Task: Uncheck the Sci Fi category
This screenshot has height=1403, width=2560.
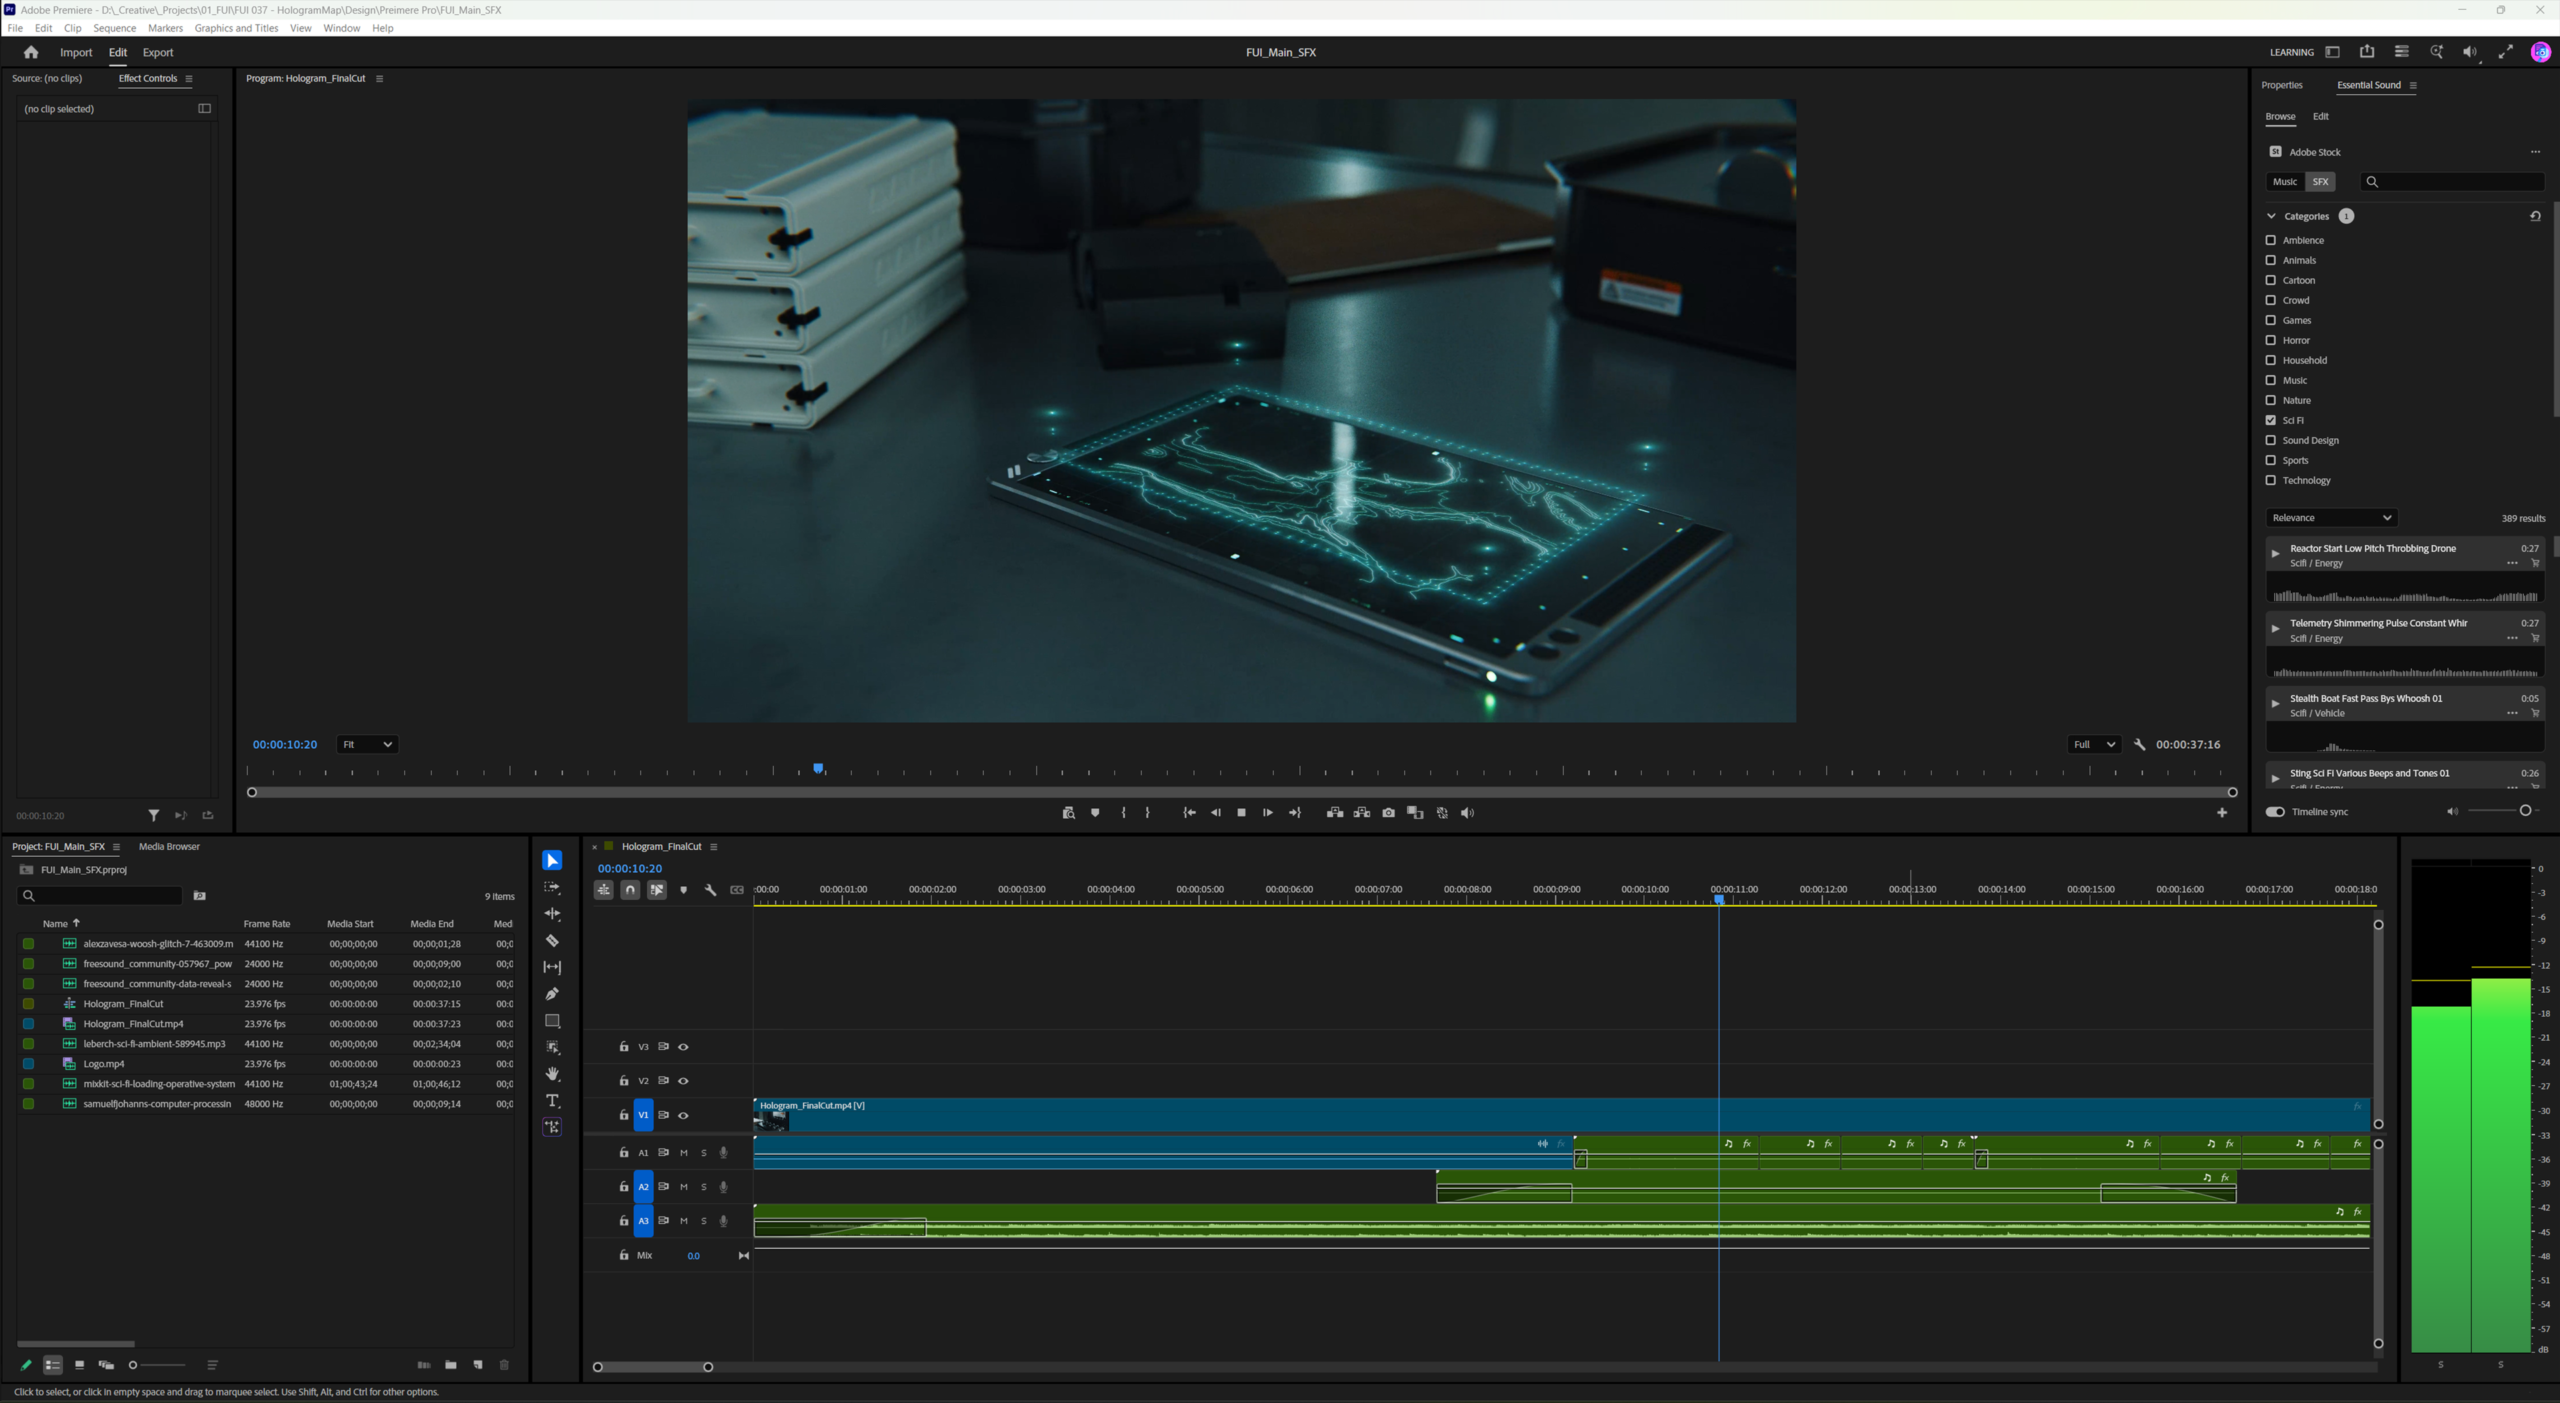Action: point(2271,420)
